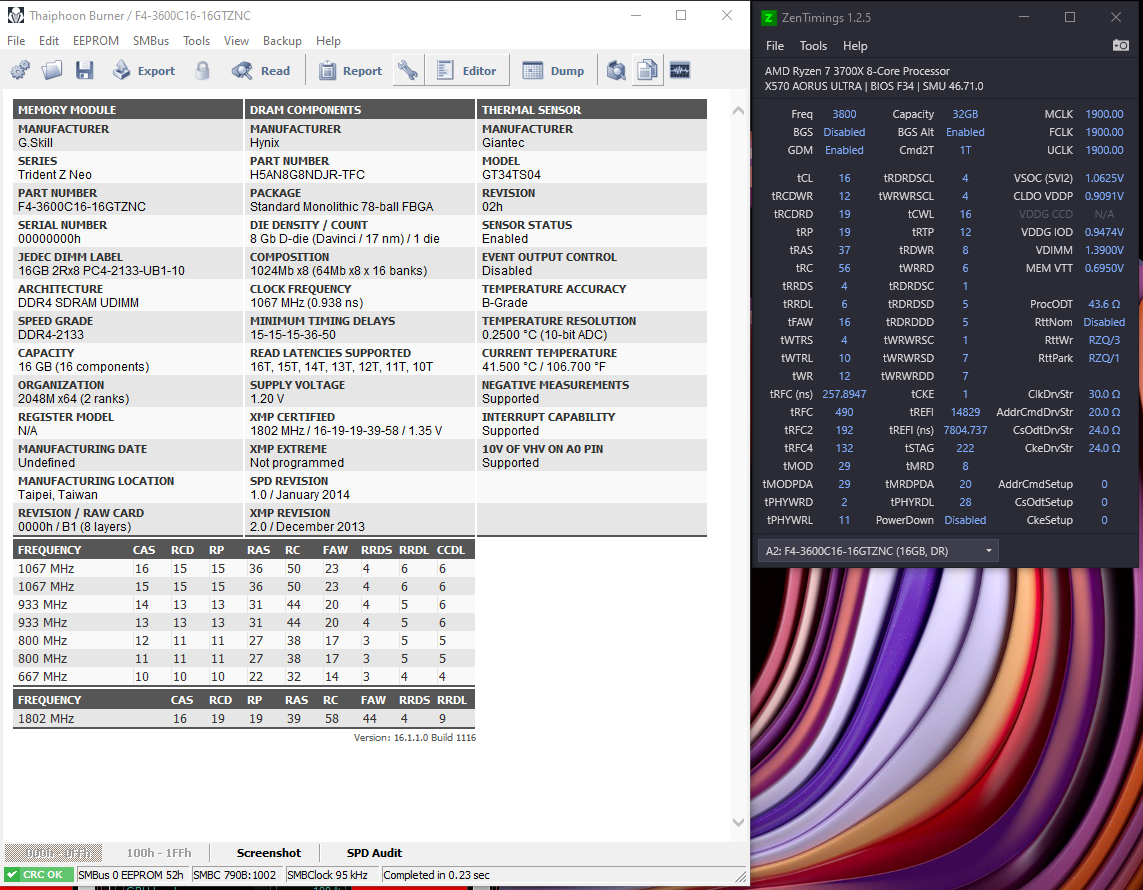Viewport: 1143px width, 890px height.
Task: Click the Export toolbar button
Action: point(144,71)
